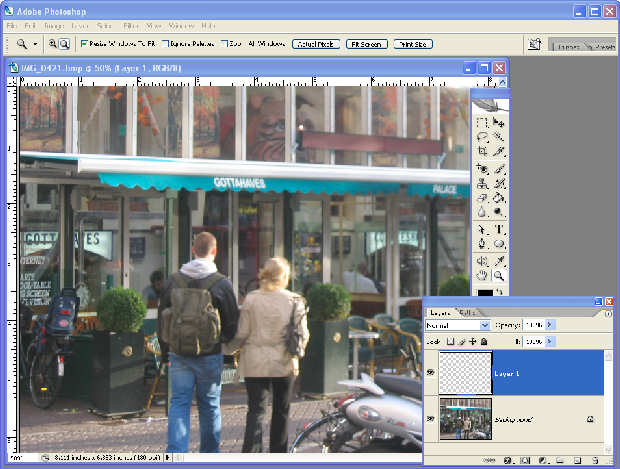Select the Dodge tool
This screenshot has width=620, height=469.
tap(498, 212)
